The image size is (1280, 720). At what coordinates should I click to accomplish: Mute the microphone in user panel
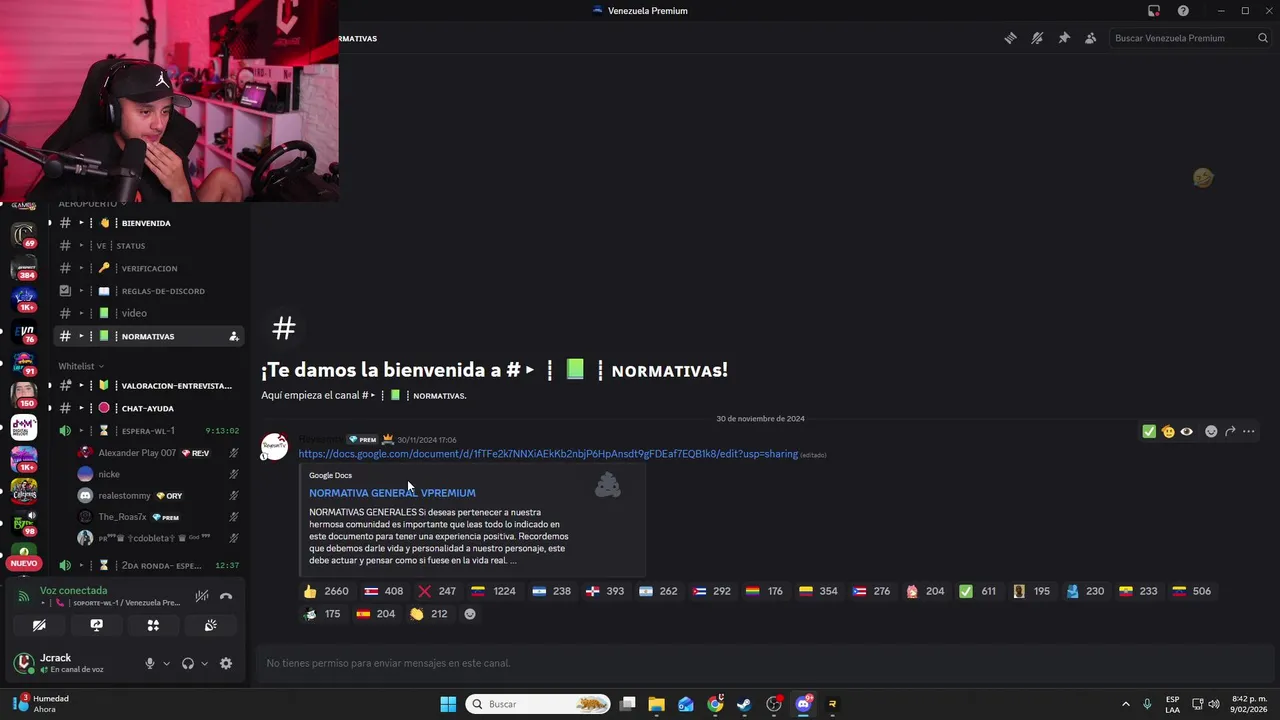(x=150, y=663)
